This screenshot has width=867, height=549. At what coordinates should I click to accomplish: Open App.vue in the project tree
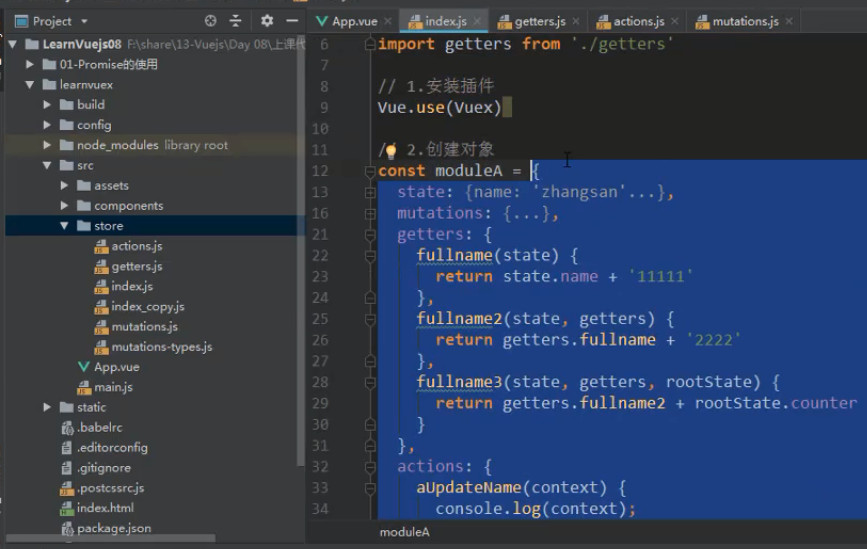click(116, 367)
